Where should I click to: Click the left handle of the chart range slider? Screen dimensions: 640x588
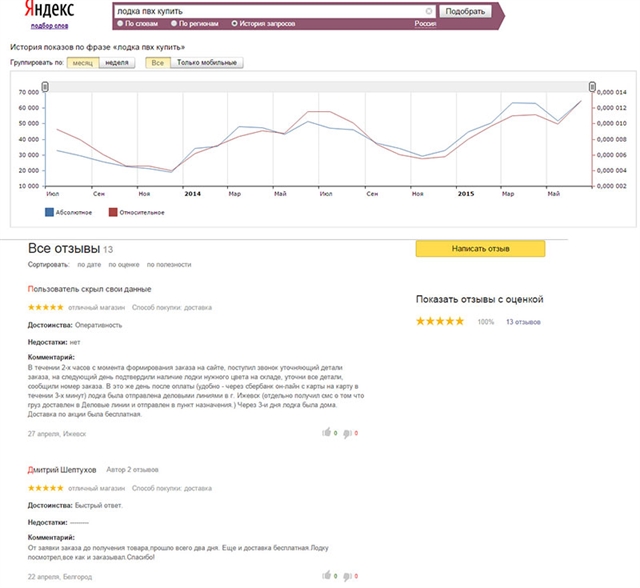click(45, 86)
